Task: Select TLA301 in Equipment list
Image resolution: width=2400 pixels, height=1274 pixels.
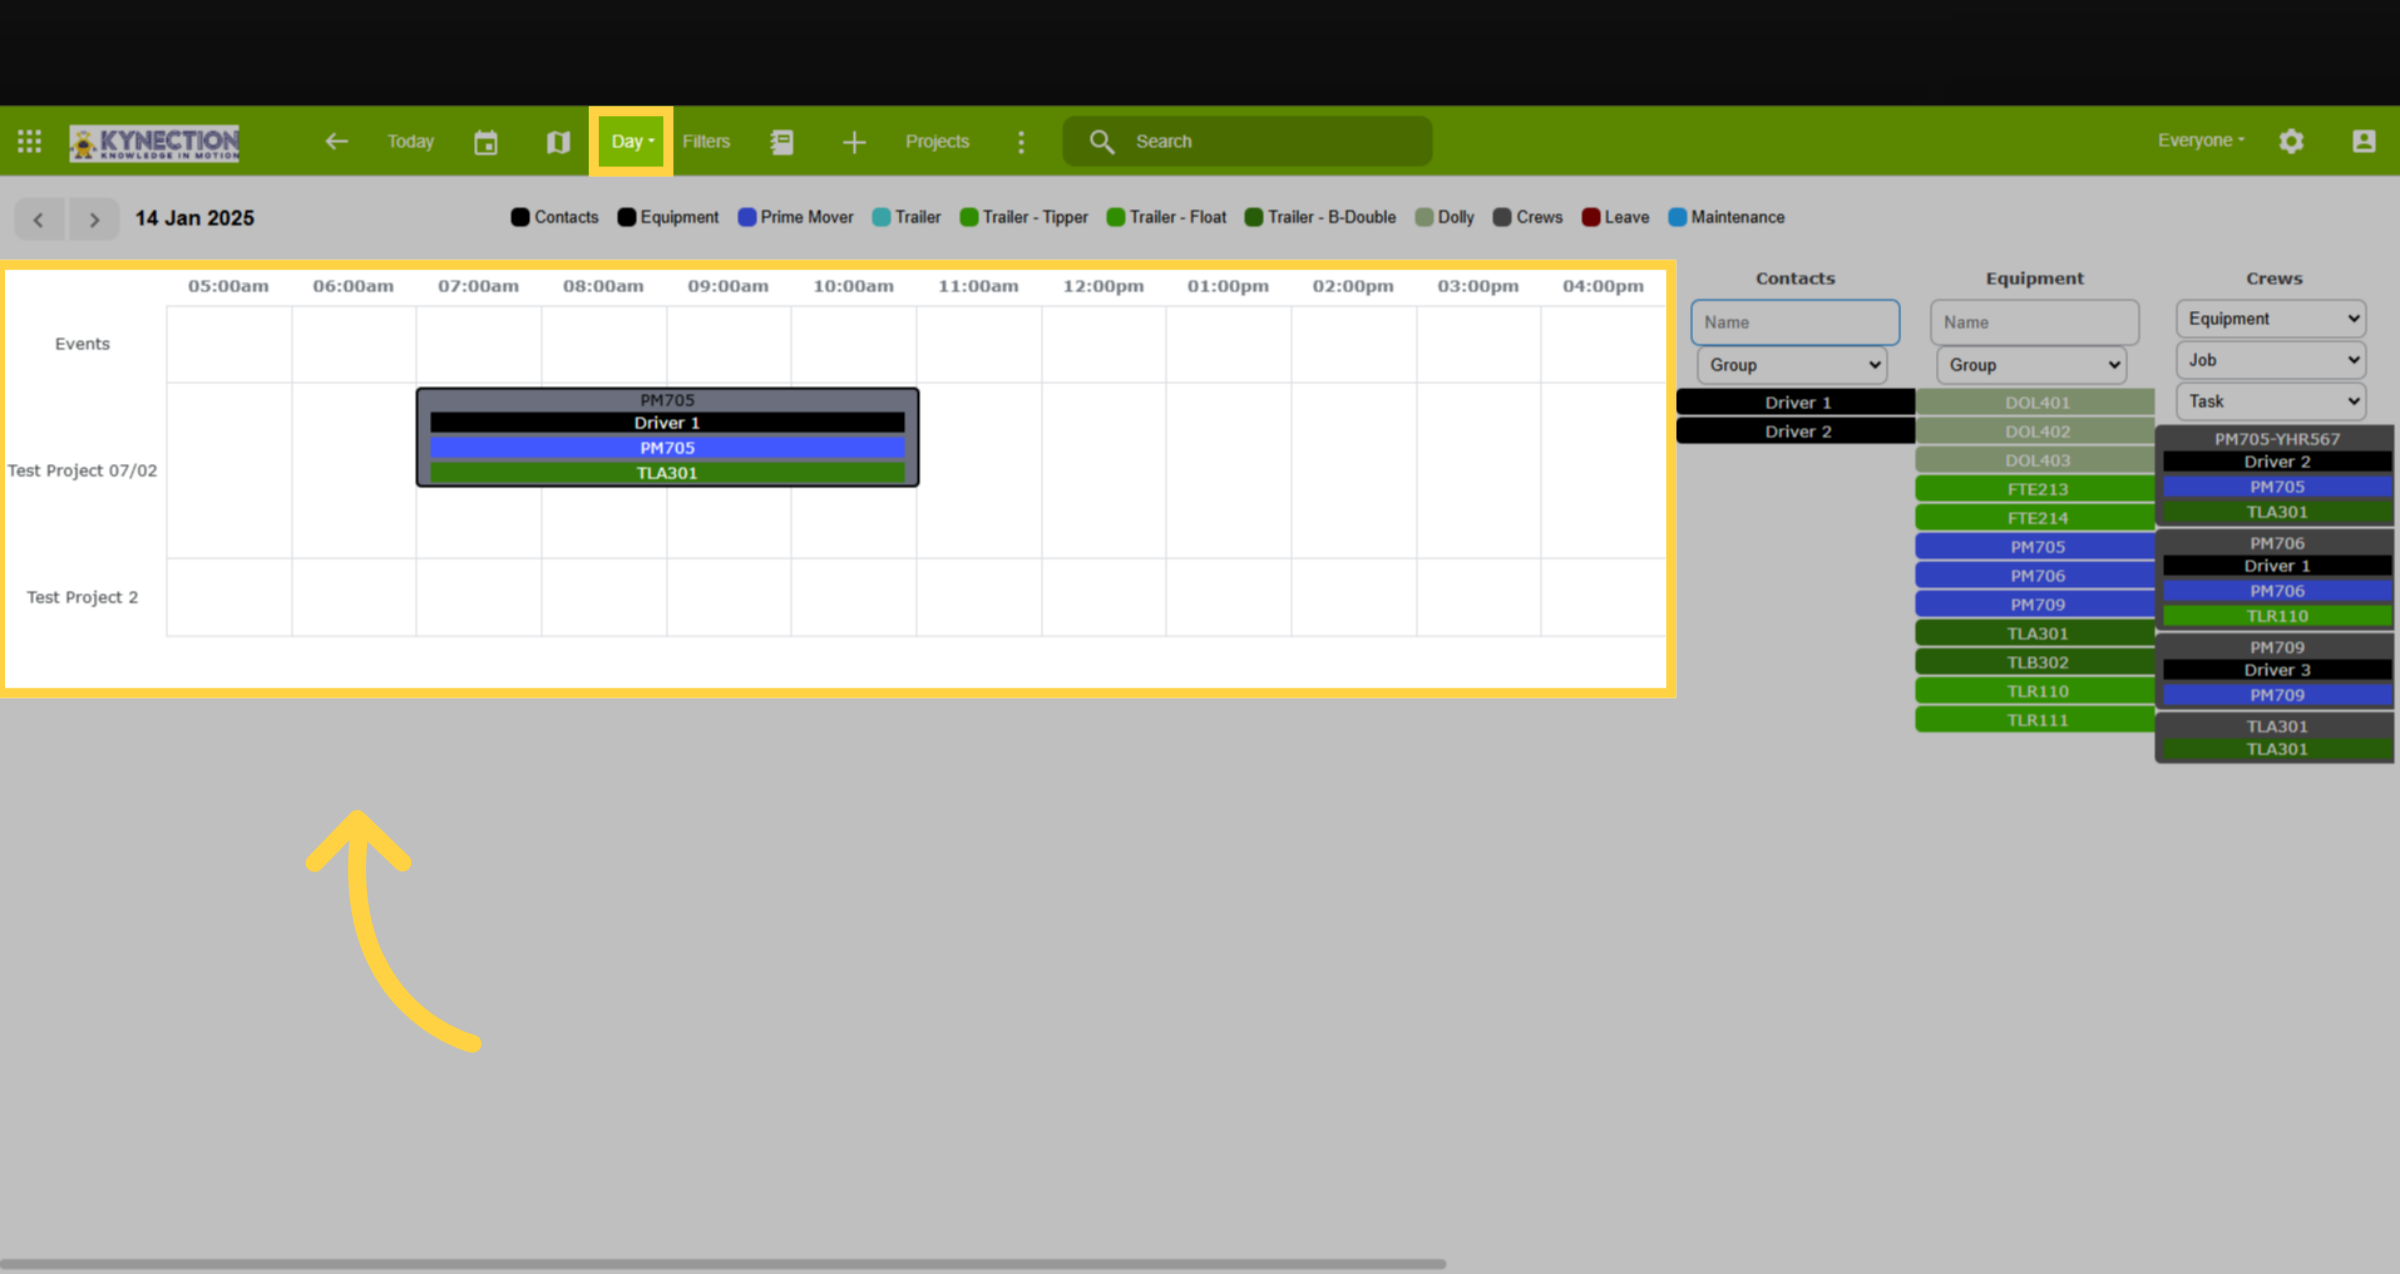Action: pyautogui.click(x=2035, y=633)
